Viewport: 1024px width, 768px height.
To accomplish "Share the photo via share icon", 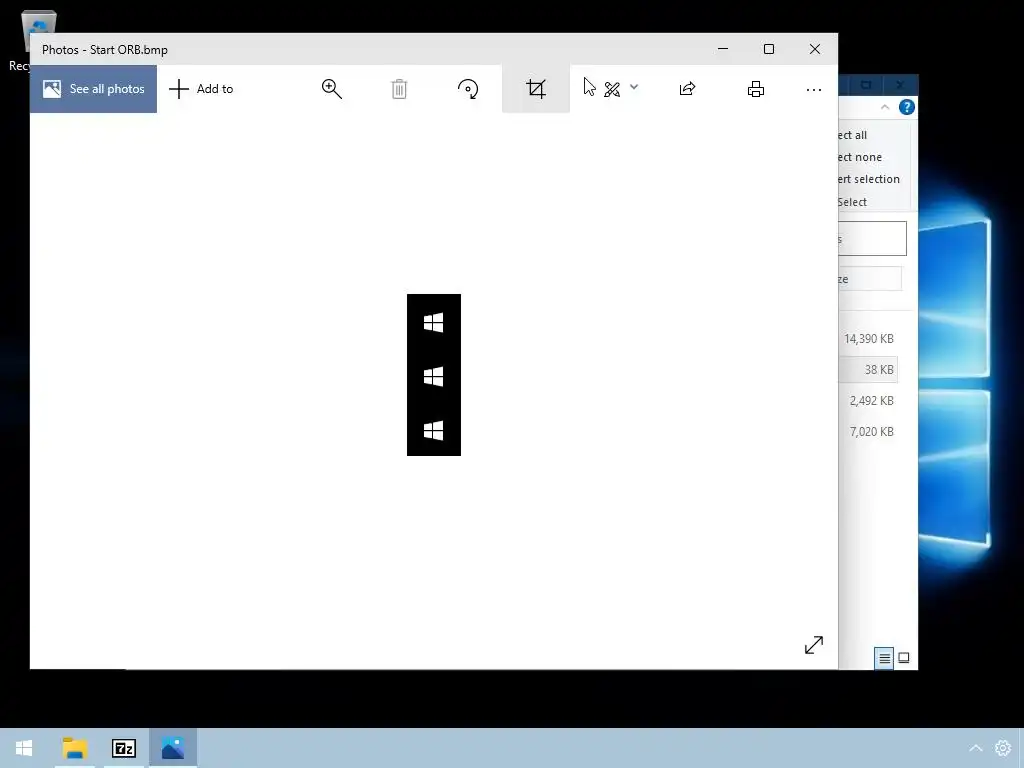I will coord(687,89).
